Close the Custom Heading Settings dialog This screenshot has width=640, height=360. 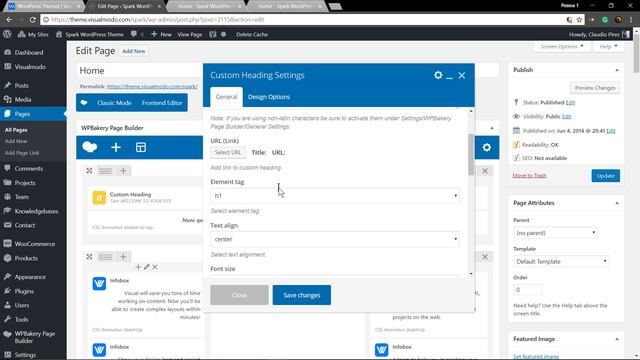click(462, 75)
